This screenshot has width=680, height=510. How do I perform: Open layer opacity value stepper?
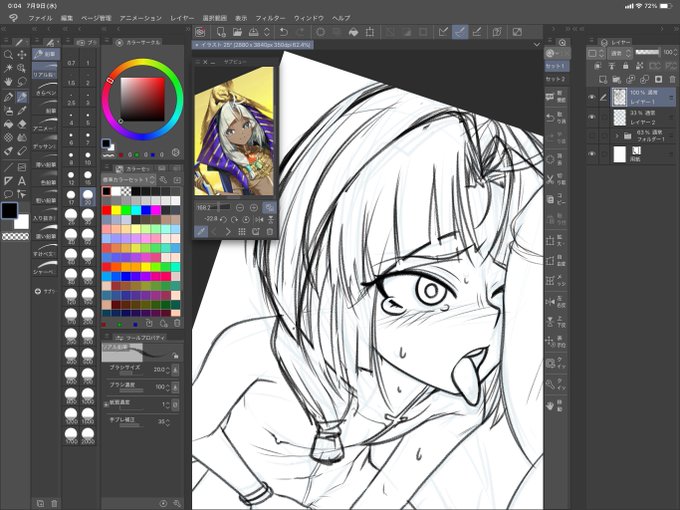click(x=676, y=53)
